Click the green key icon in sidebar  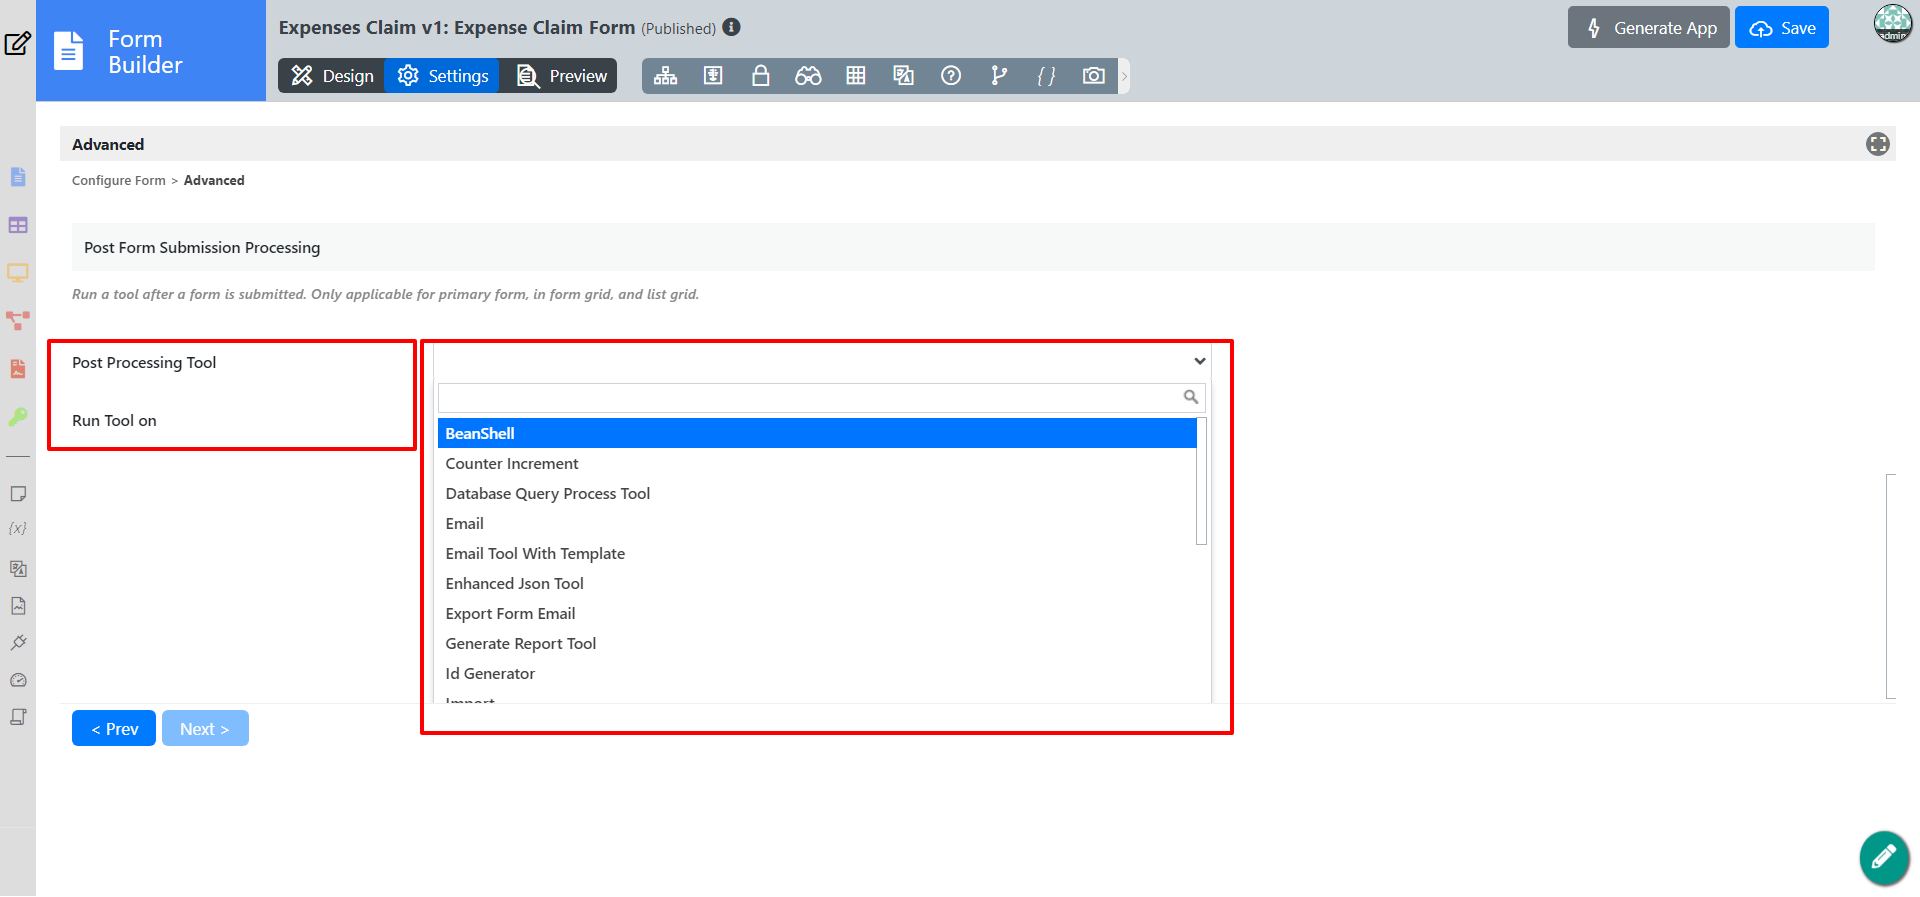pos(18,416)
